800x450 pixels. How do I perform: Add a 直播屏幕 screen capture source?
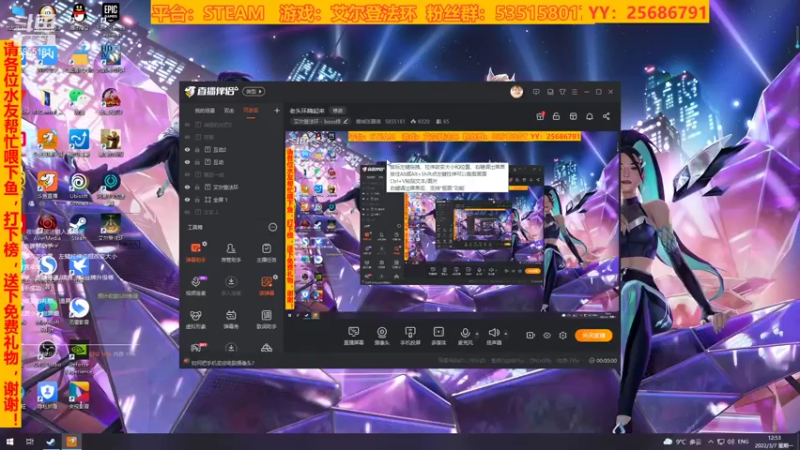click(x=353, y=336)
